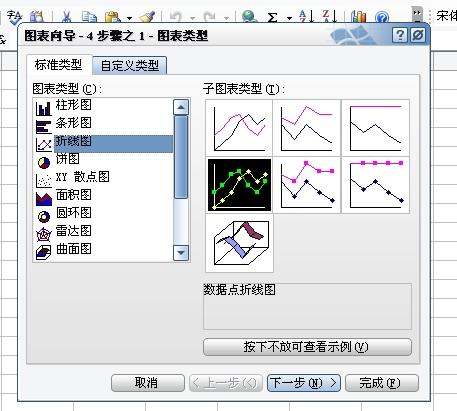Click the Sort Descending Z-A icon

(x=329, y=16)
